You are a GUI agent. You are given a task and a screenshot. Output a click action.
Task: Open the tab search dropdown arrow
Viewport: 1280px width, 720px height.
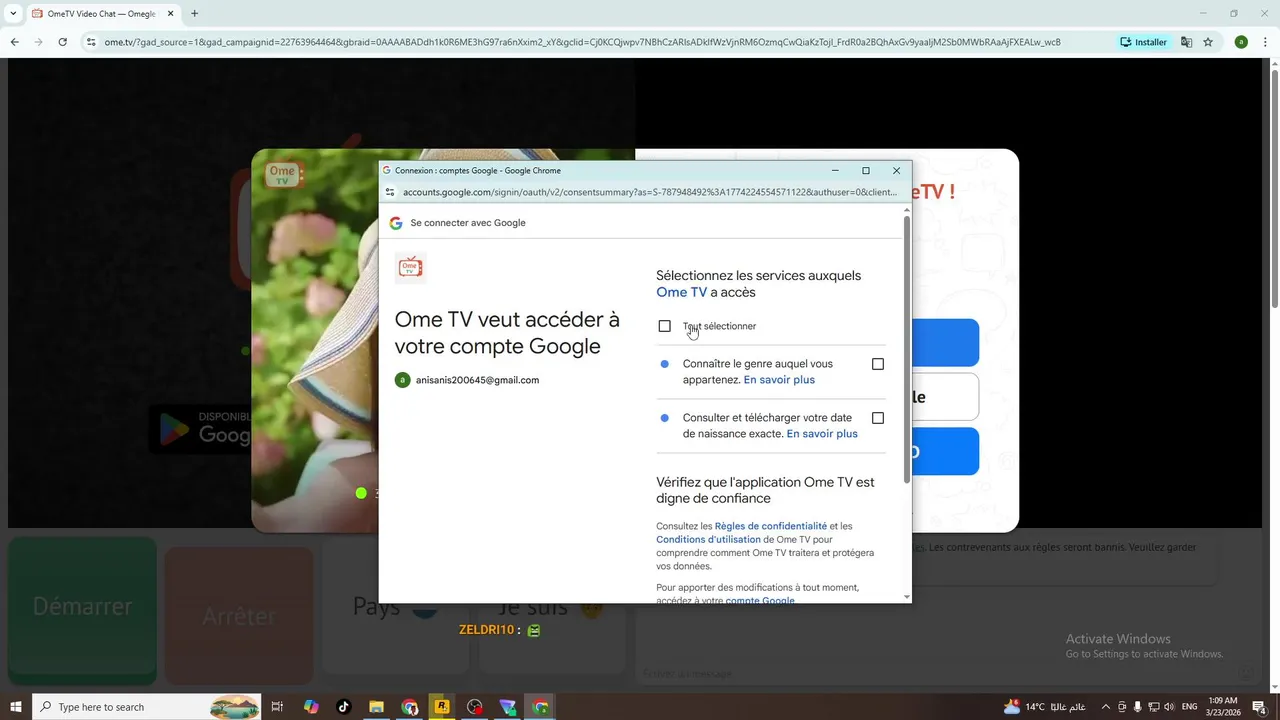click(13, 14)
